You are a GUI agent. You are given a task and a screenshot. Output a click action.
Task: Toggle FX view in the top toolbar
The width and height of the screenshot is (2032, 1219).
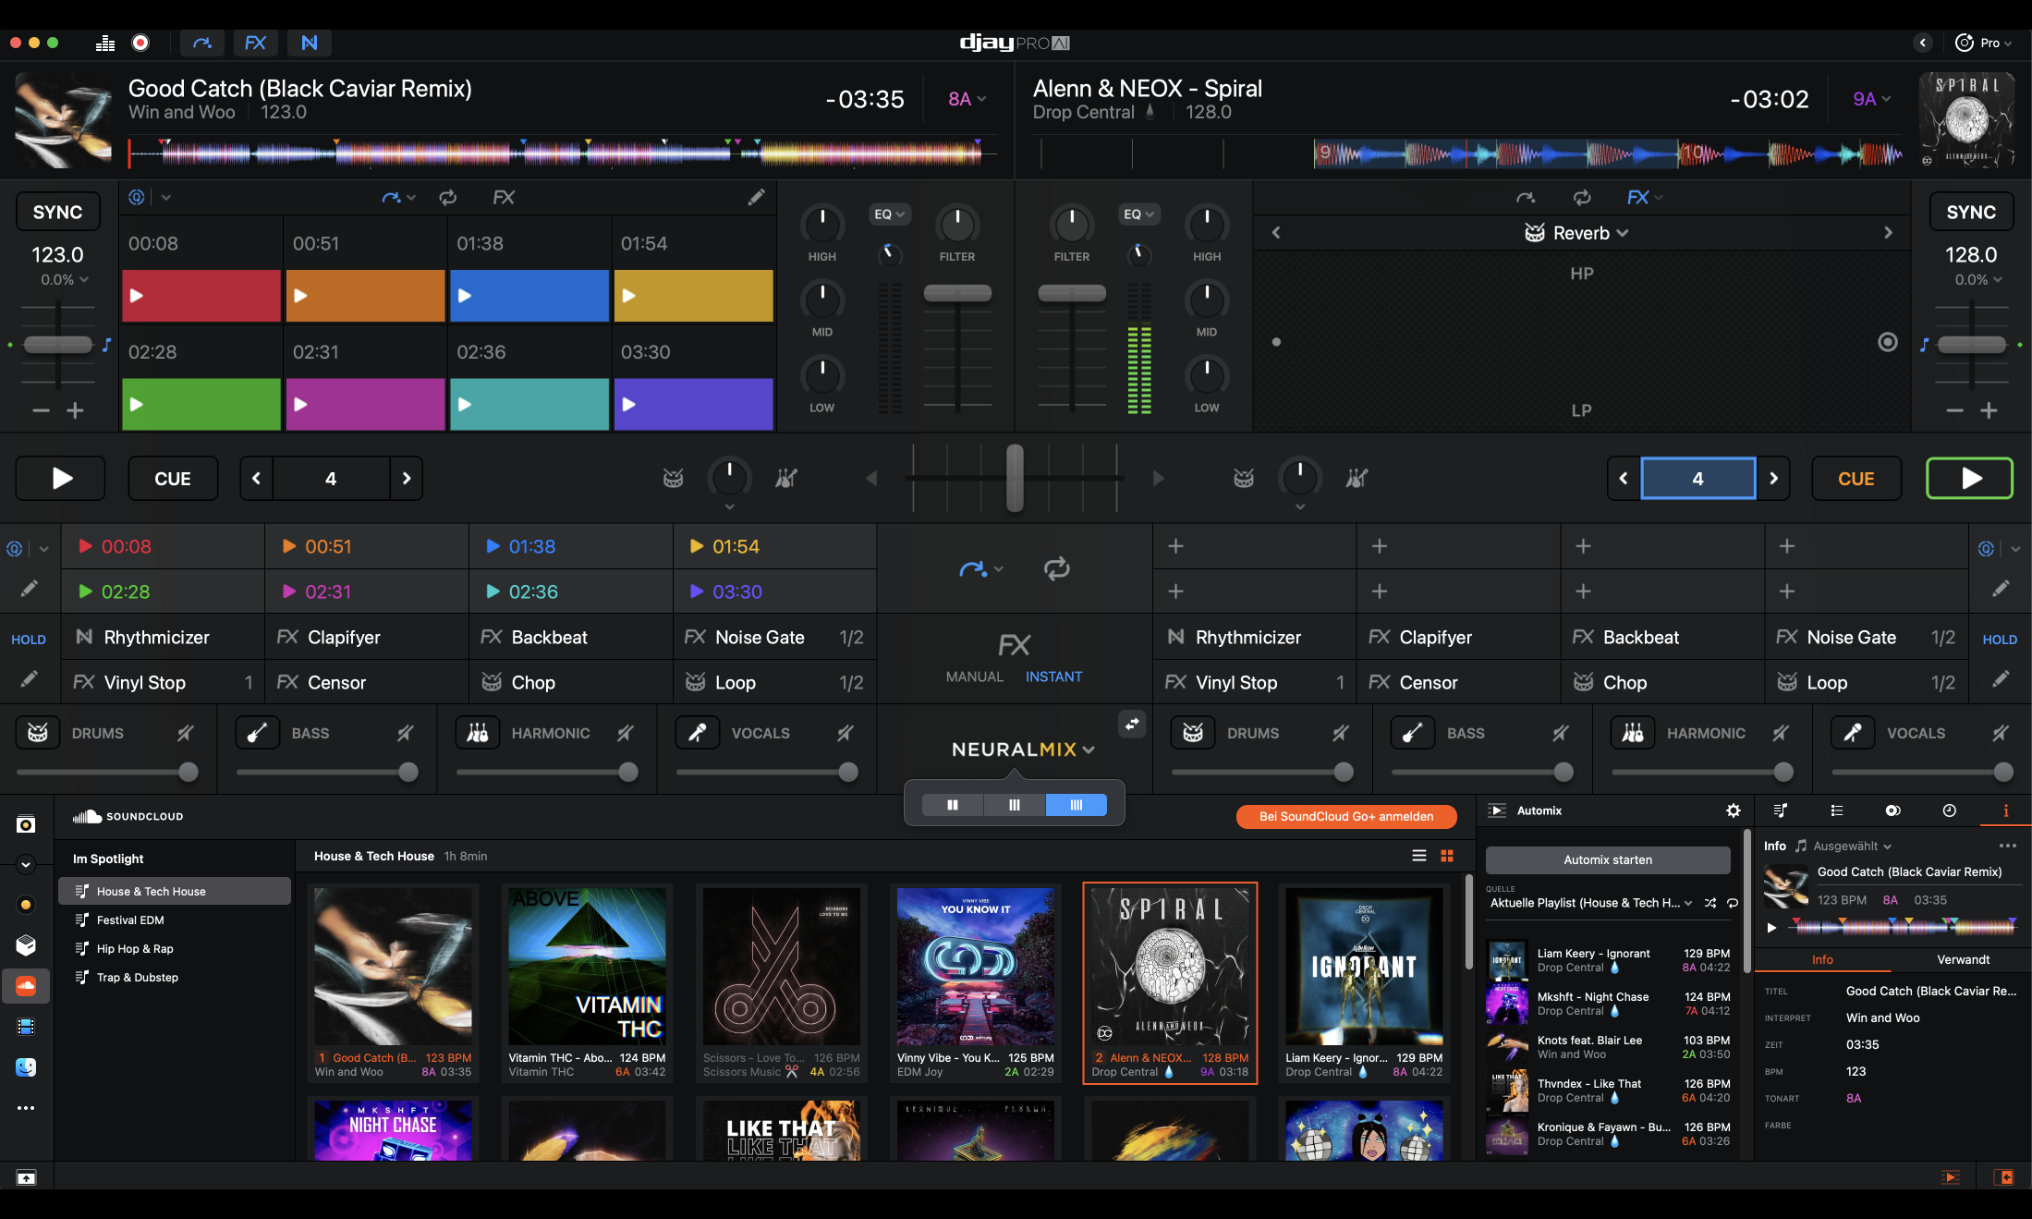tap(255, 42)
